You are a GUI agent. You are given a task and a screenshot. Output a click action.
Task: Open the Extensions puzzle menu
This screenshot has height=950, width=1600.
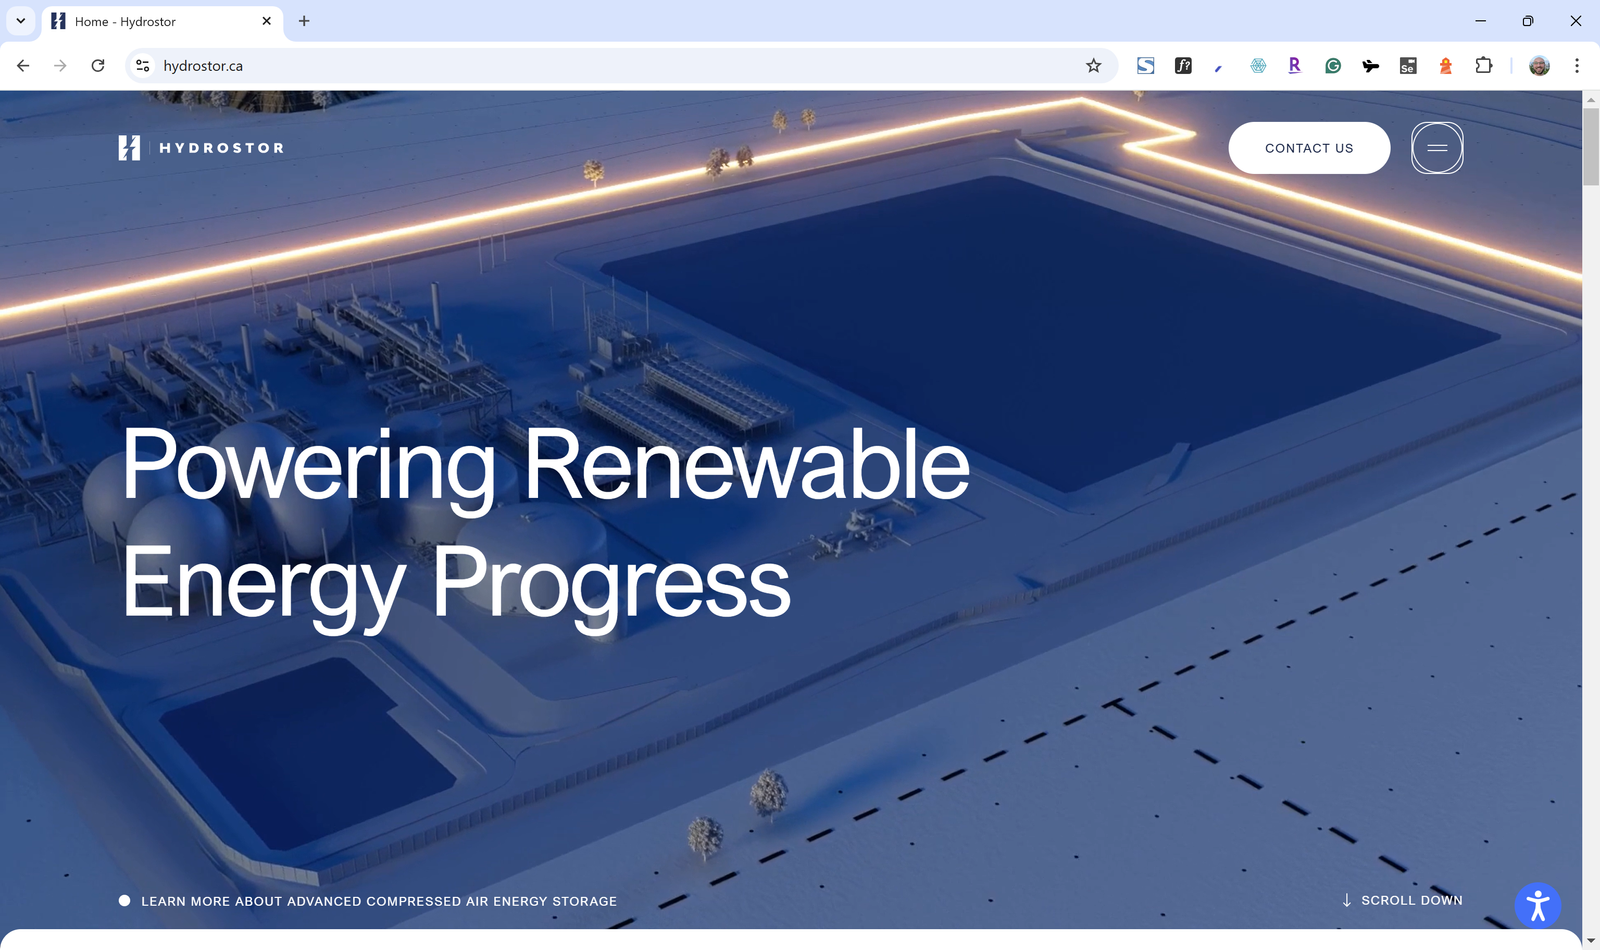click(x=1484, y=66)
